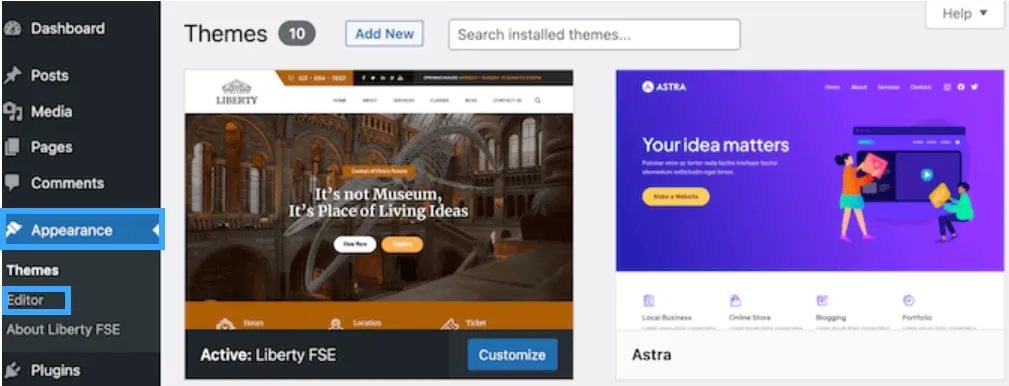
Task: Click the Astra theme name
Action: click(652, 354)
